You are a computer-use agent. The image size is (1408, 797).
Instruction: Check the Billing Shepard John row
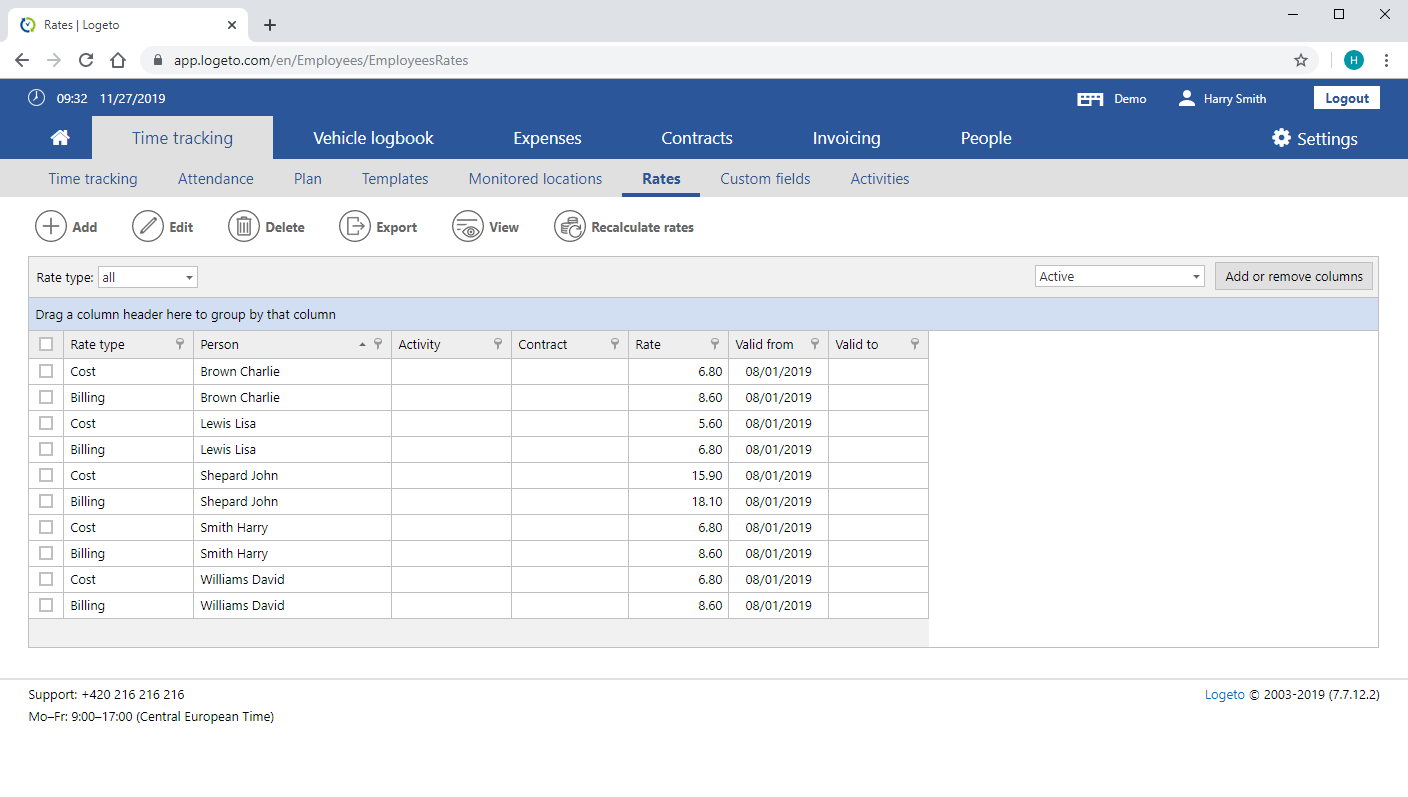pyautogui.click(x=46, y=501)
